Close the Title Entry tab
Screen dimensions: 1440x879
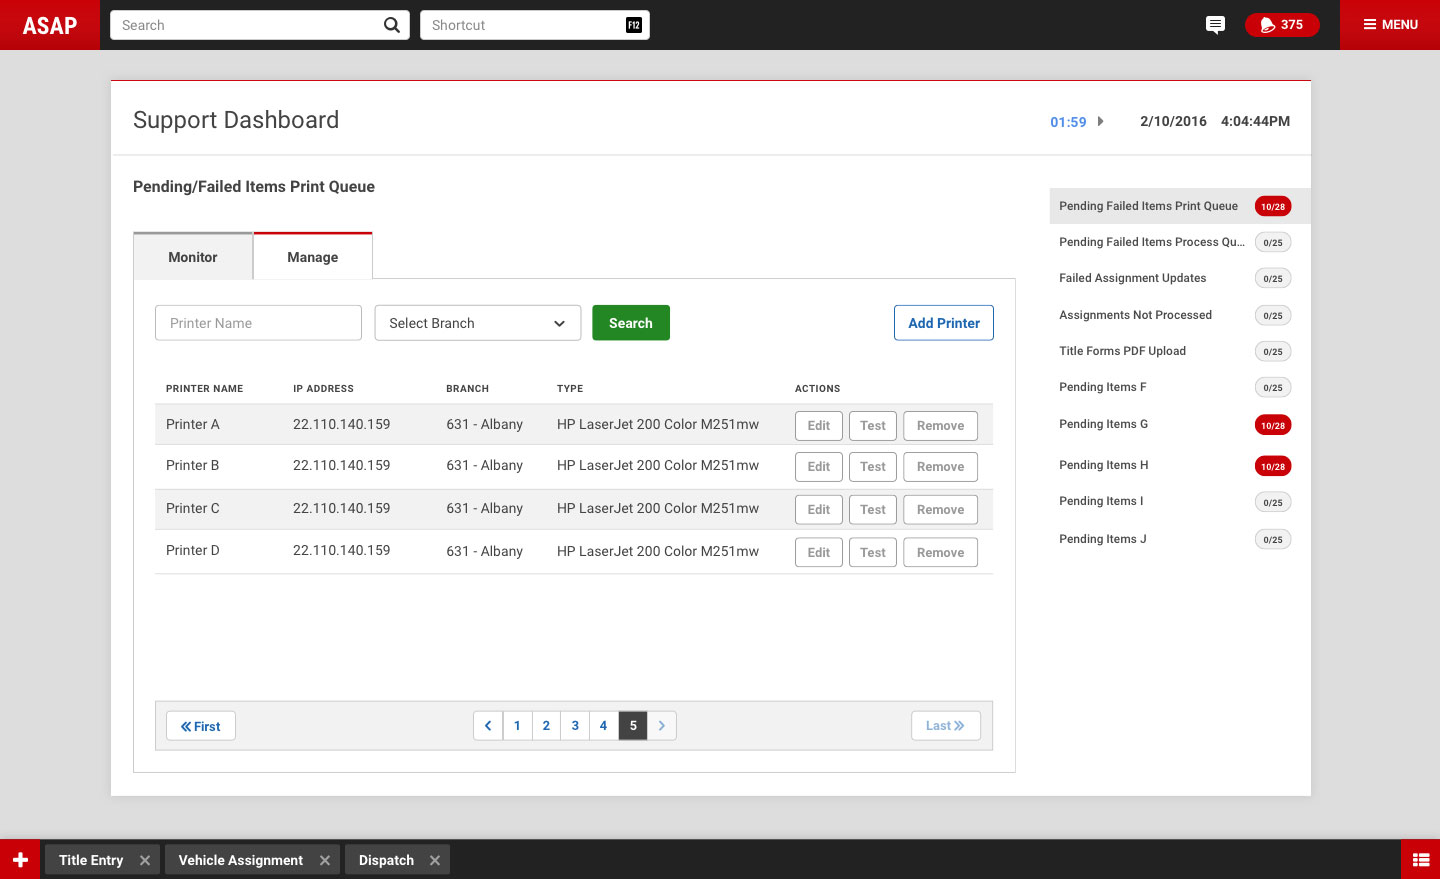pos(145,860)
